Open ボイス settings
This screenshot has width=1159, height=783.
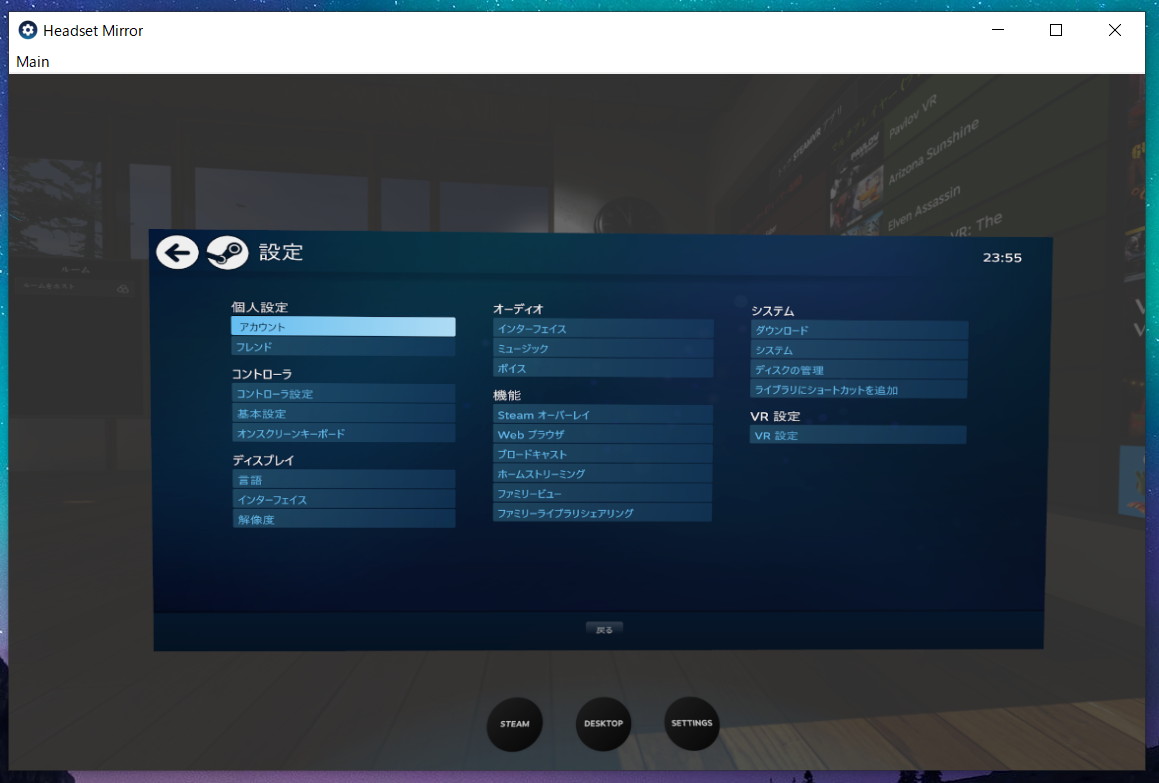603,368
